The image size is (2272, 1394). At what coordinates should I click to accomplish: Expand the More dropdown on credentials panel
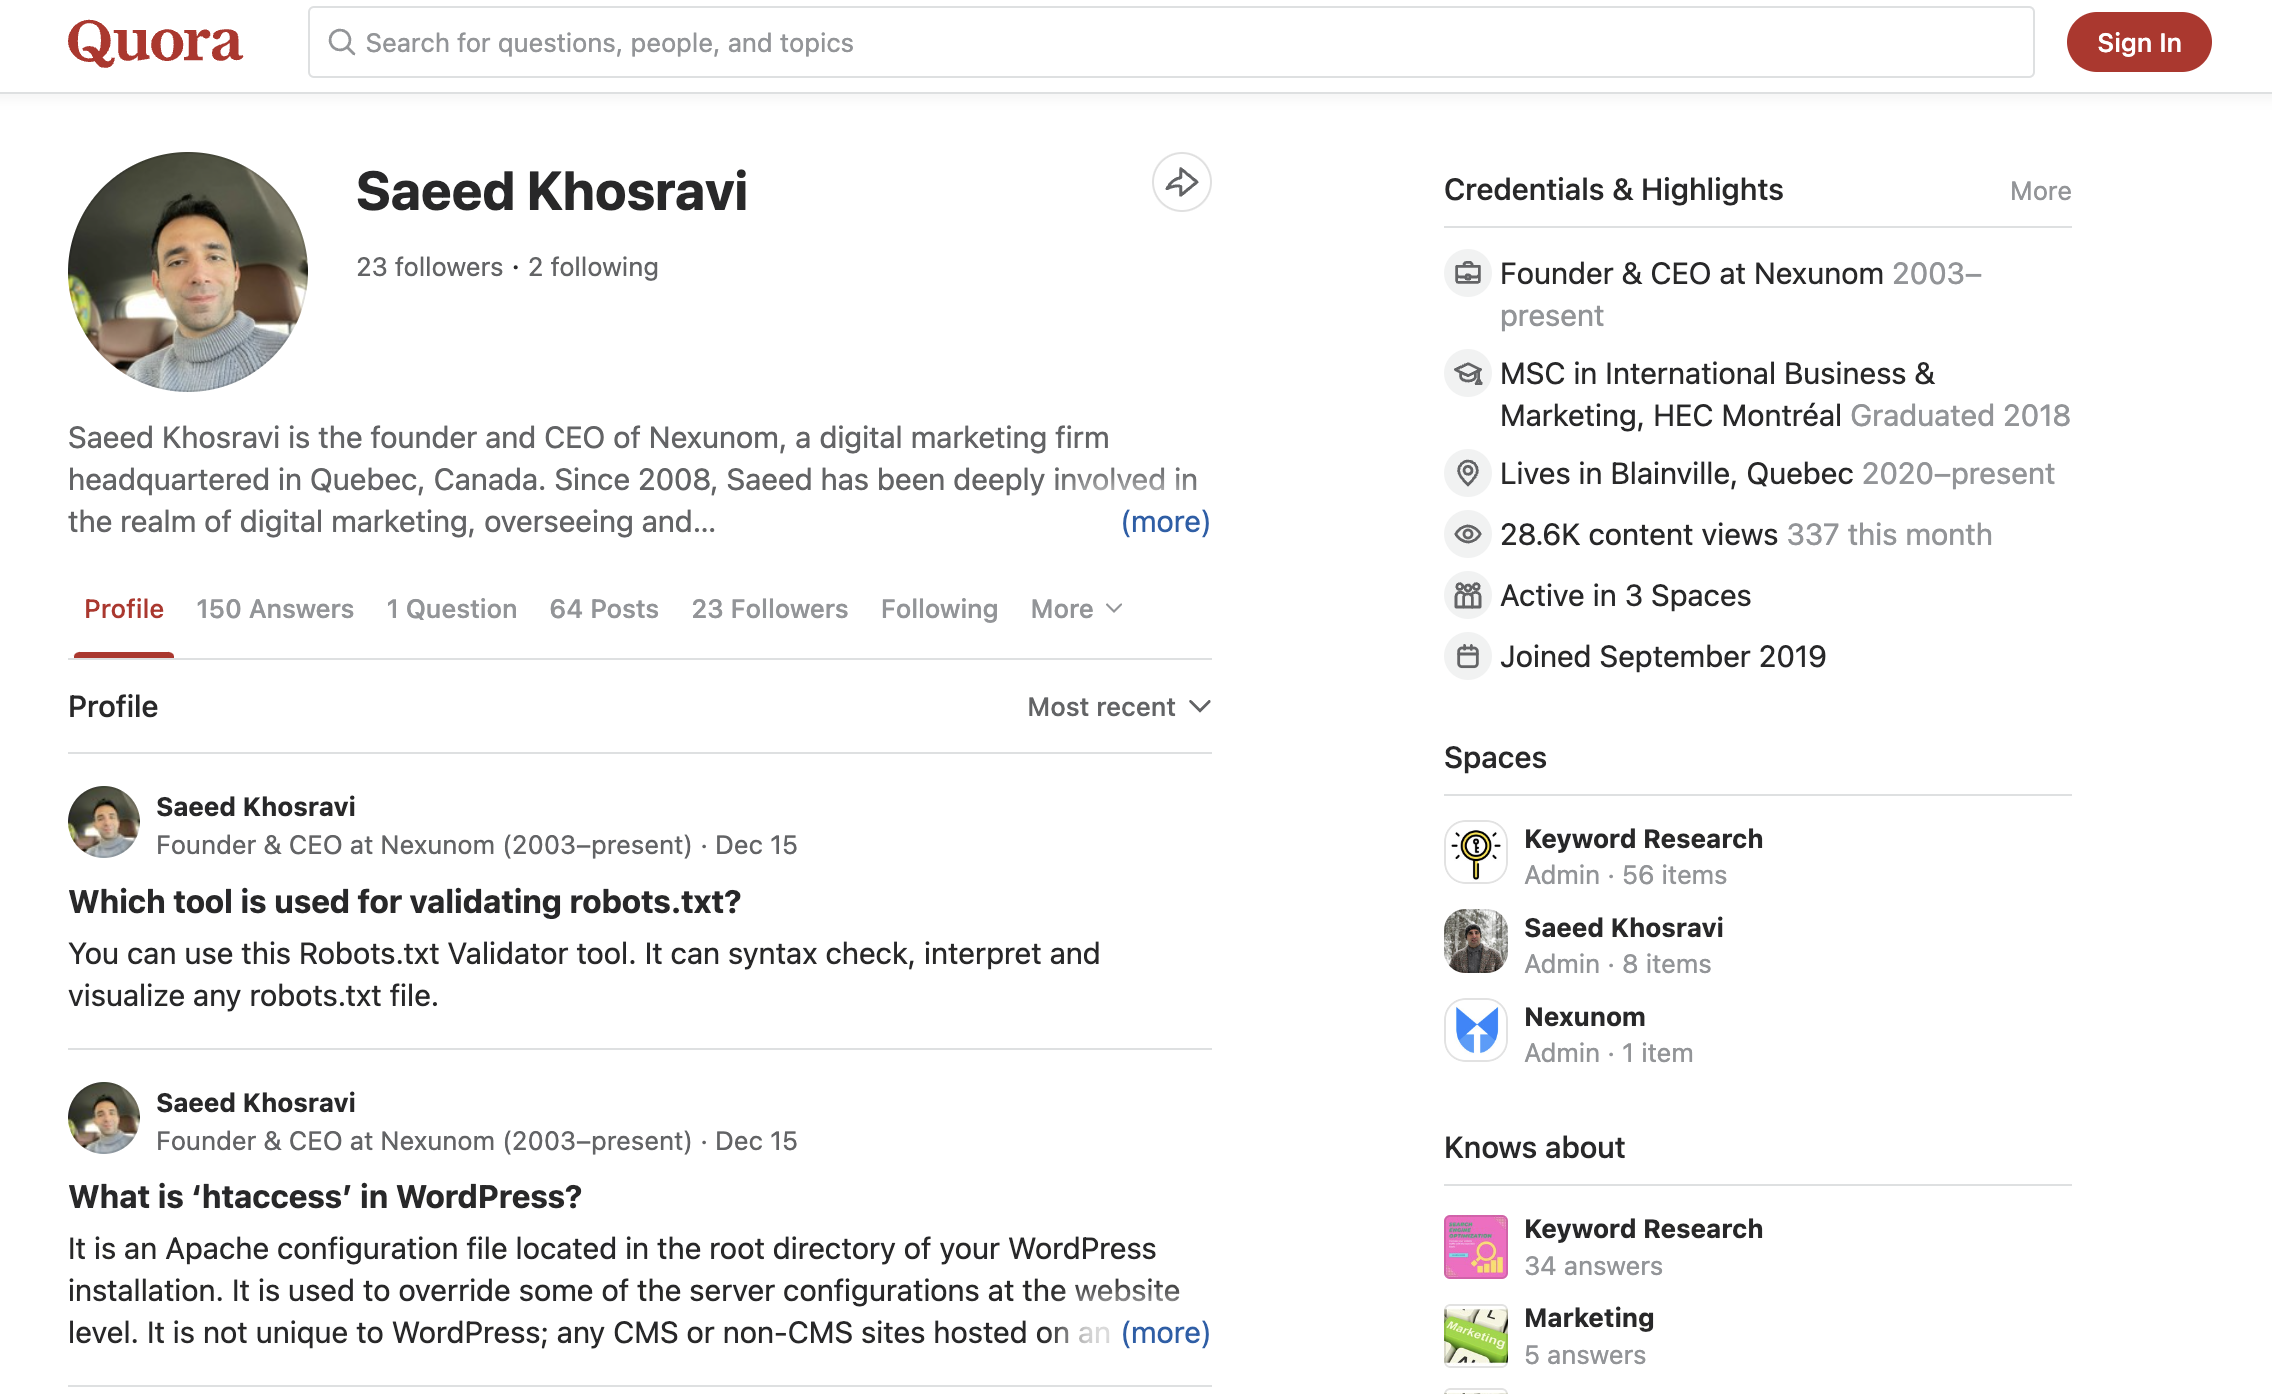[2040, 190]
